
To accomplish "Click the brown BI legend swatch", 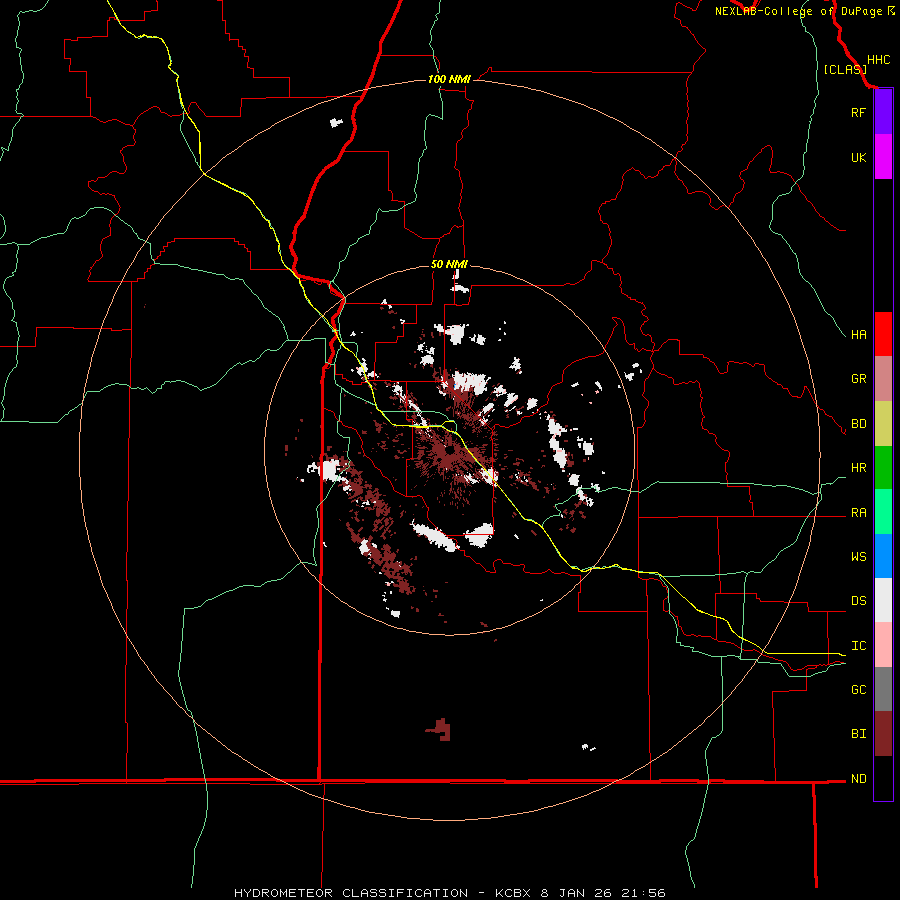I will point(883,734).
